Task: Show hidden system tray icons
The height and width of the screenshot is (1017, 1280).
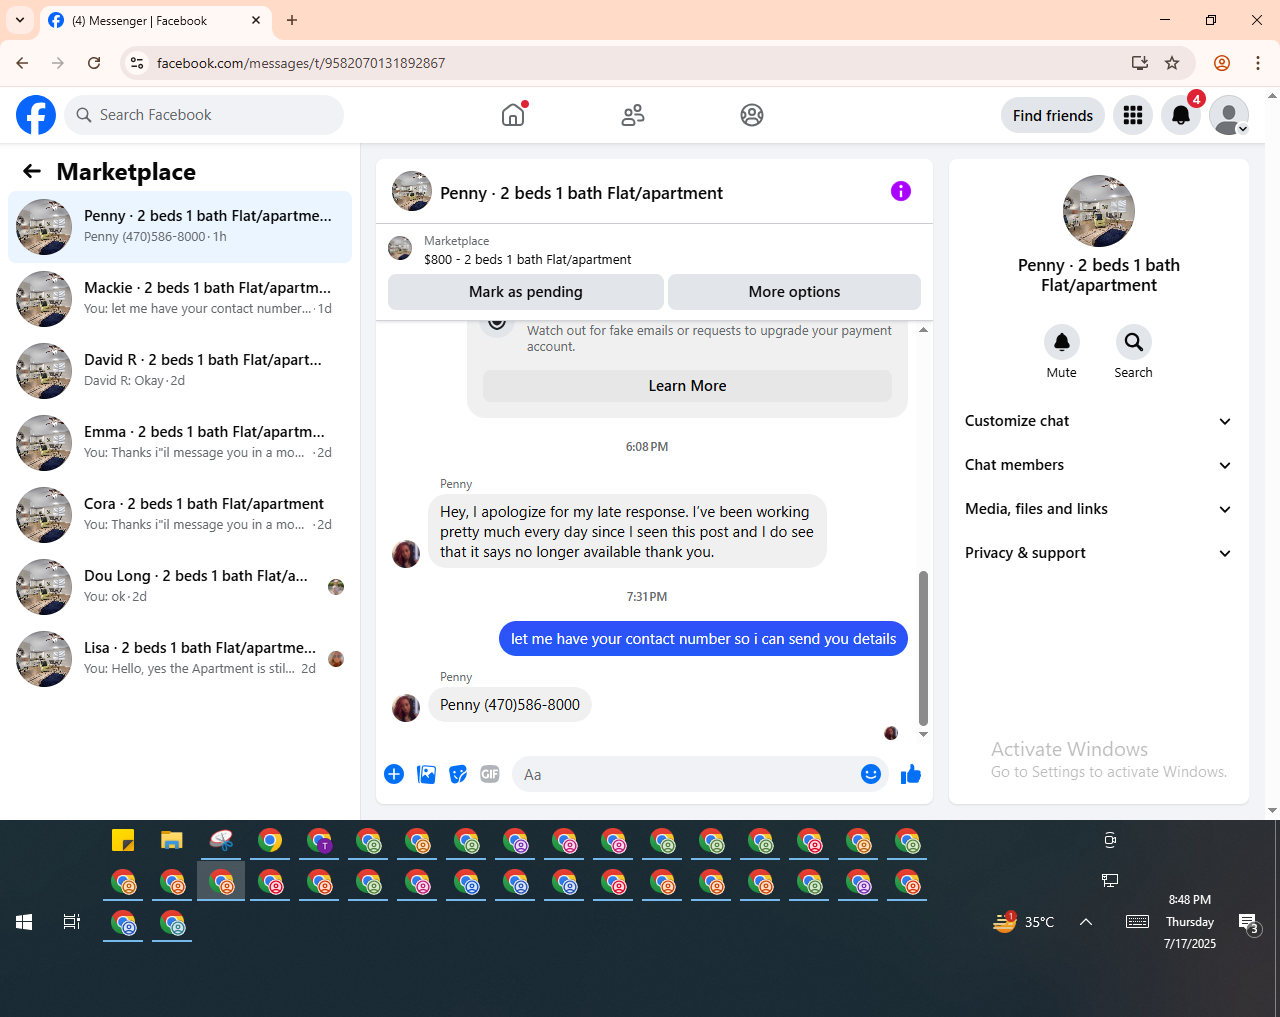Action: click(1086, 922)
